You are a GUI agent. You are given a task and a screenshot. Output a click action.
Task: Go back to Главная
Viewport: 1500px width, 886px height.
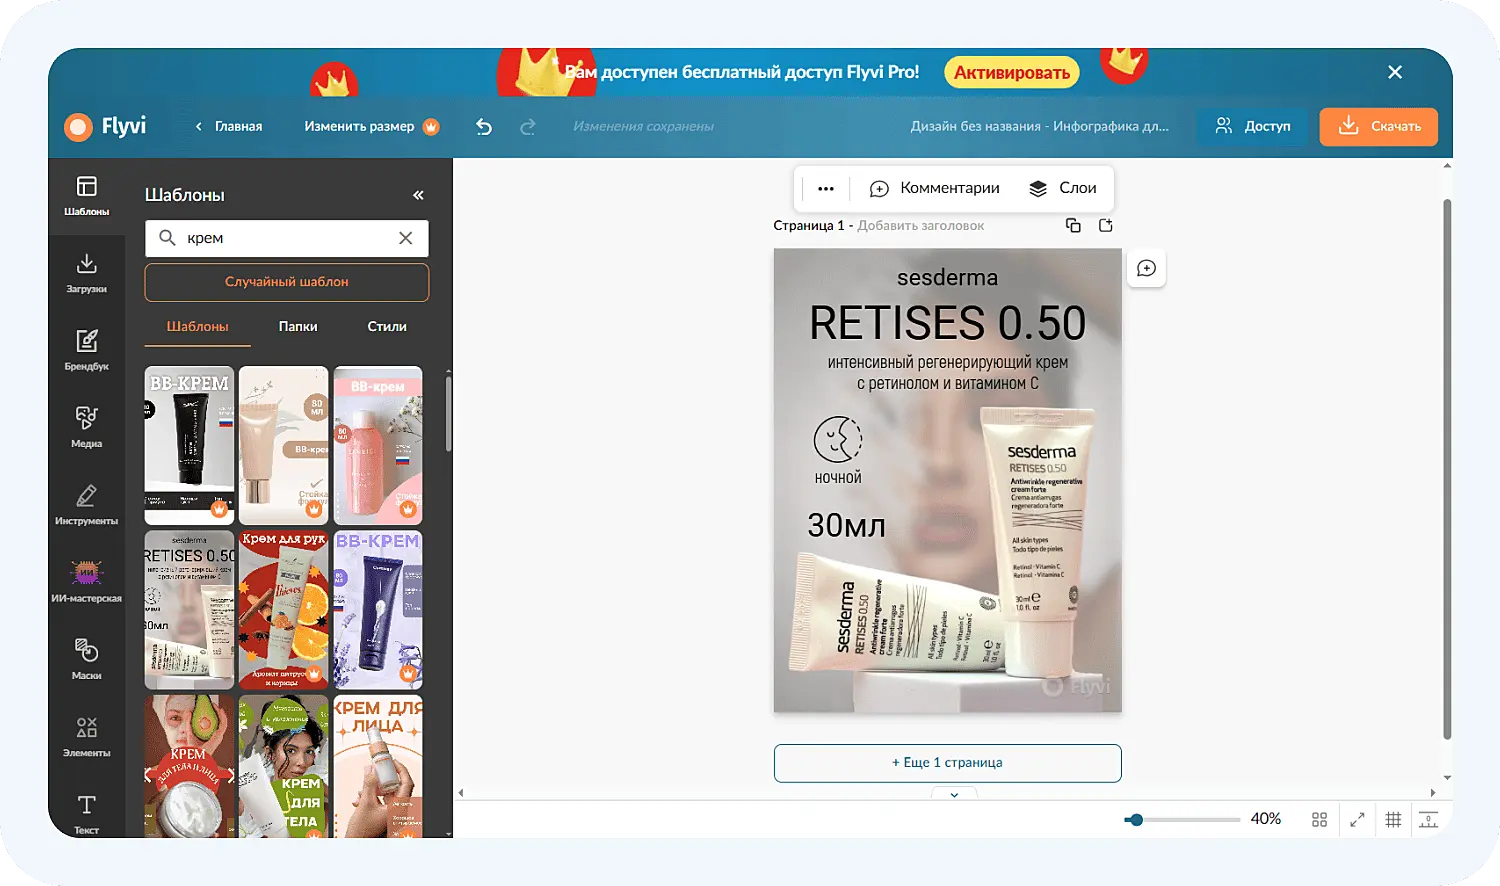(228, 127)
